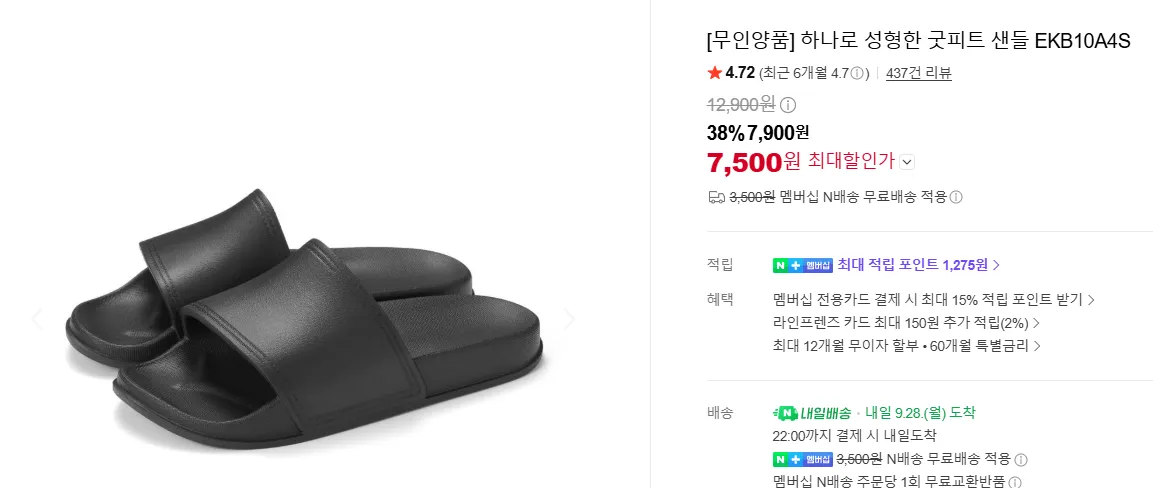Show next product image with right arrow
Viewport: 1153px width, 488px height.
click(x=568, y=318)
